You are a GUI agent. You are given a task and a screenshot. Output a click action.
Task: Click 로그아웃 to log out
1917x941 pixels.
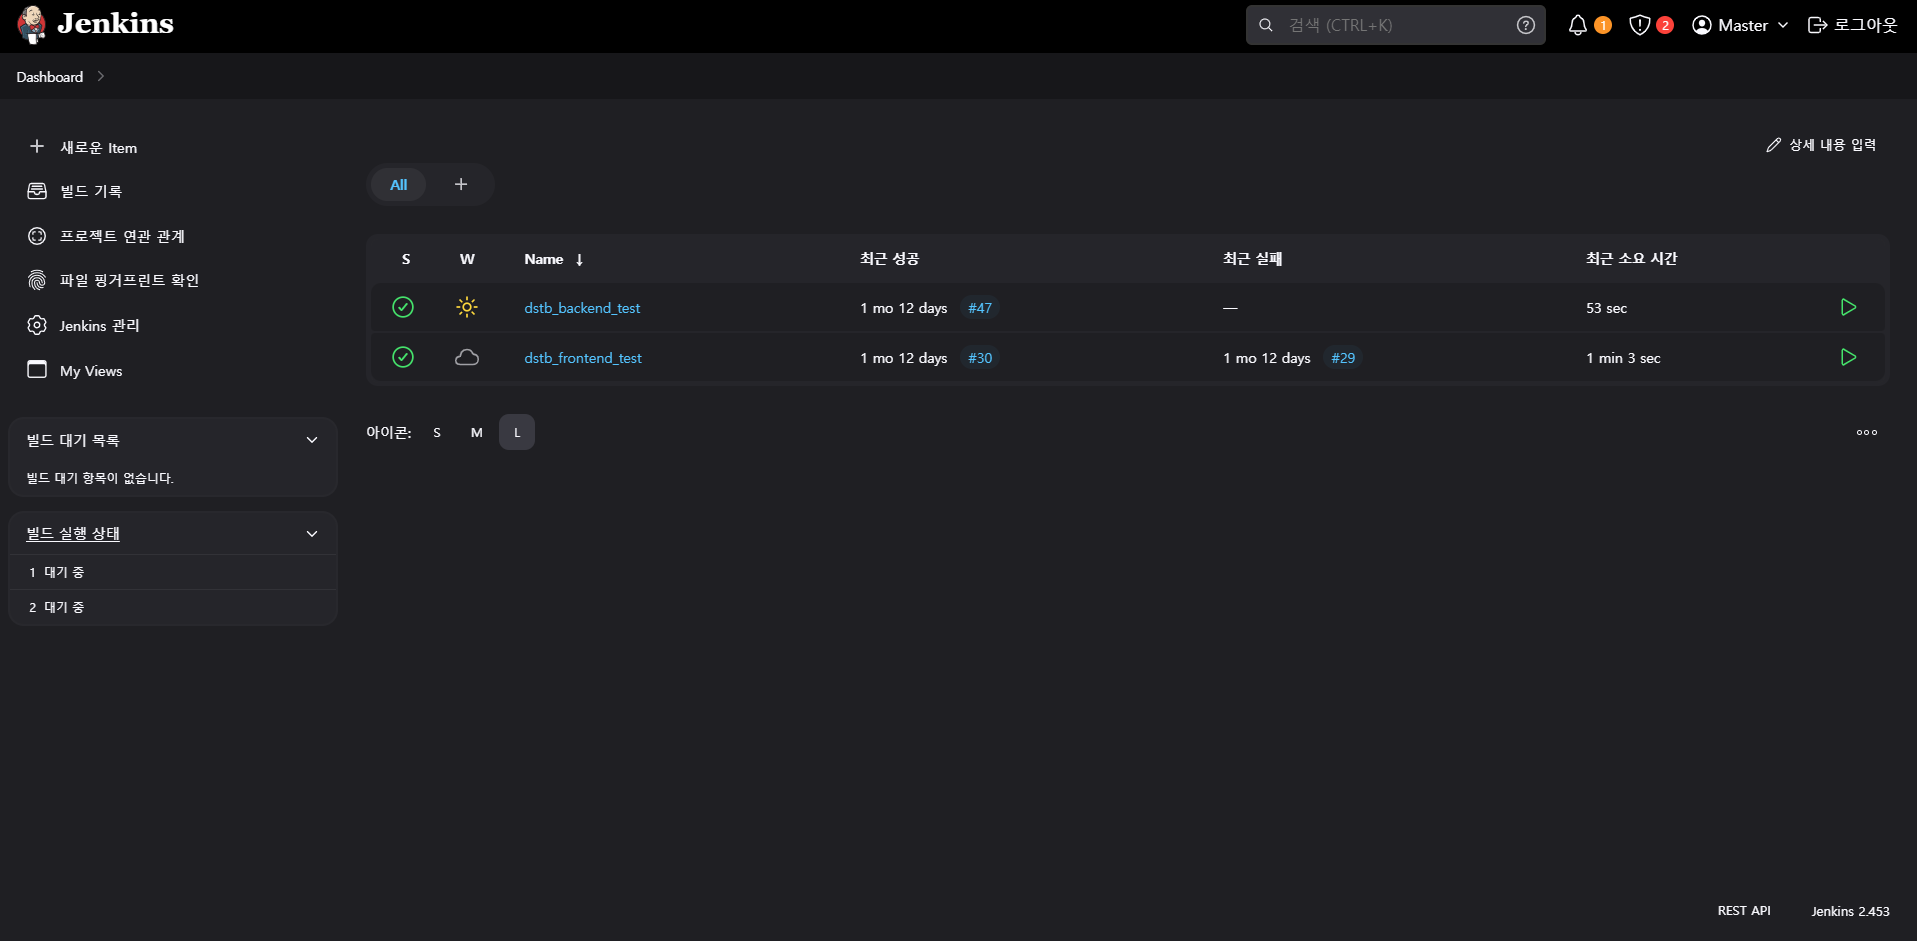coord(1853,25)
